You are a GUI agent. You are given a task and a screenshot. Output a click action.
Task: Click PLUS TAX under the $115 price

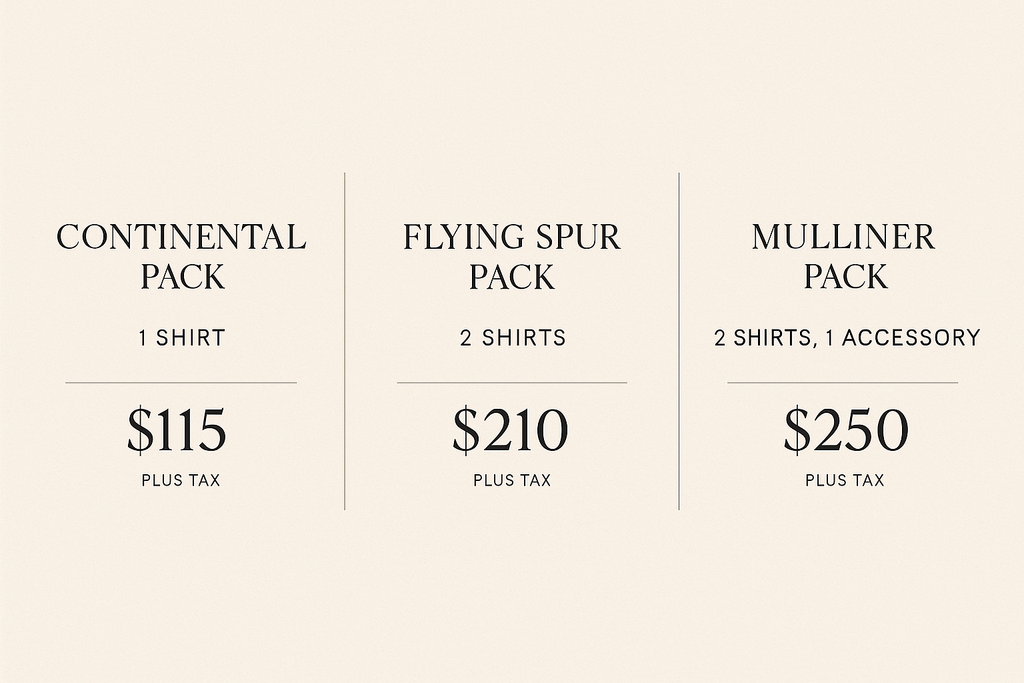(181, 480)
